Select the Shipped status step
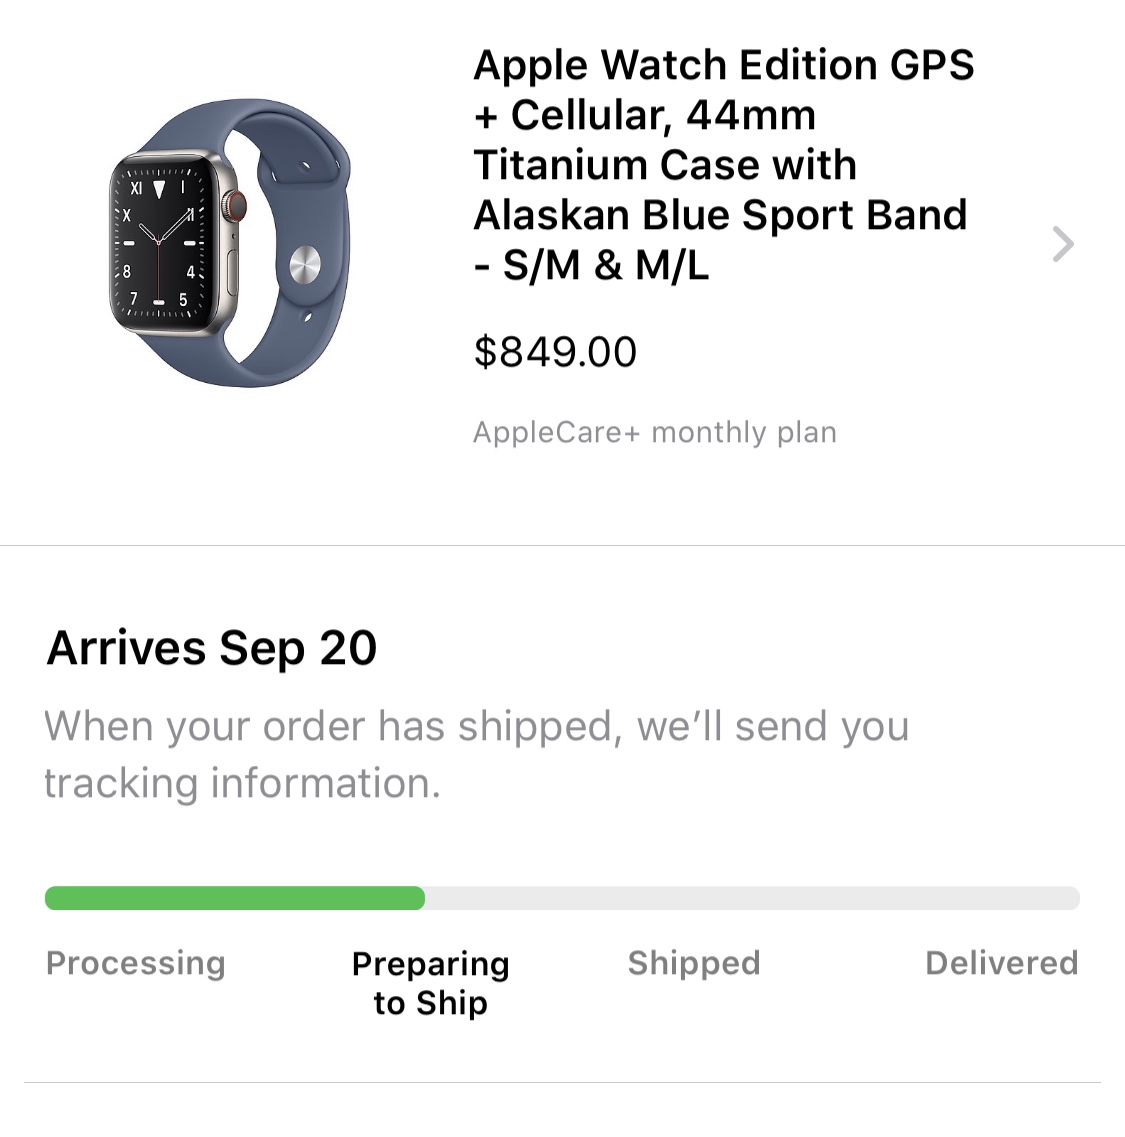 [x=694, y=963]
